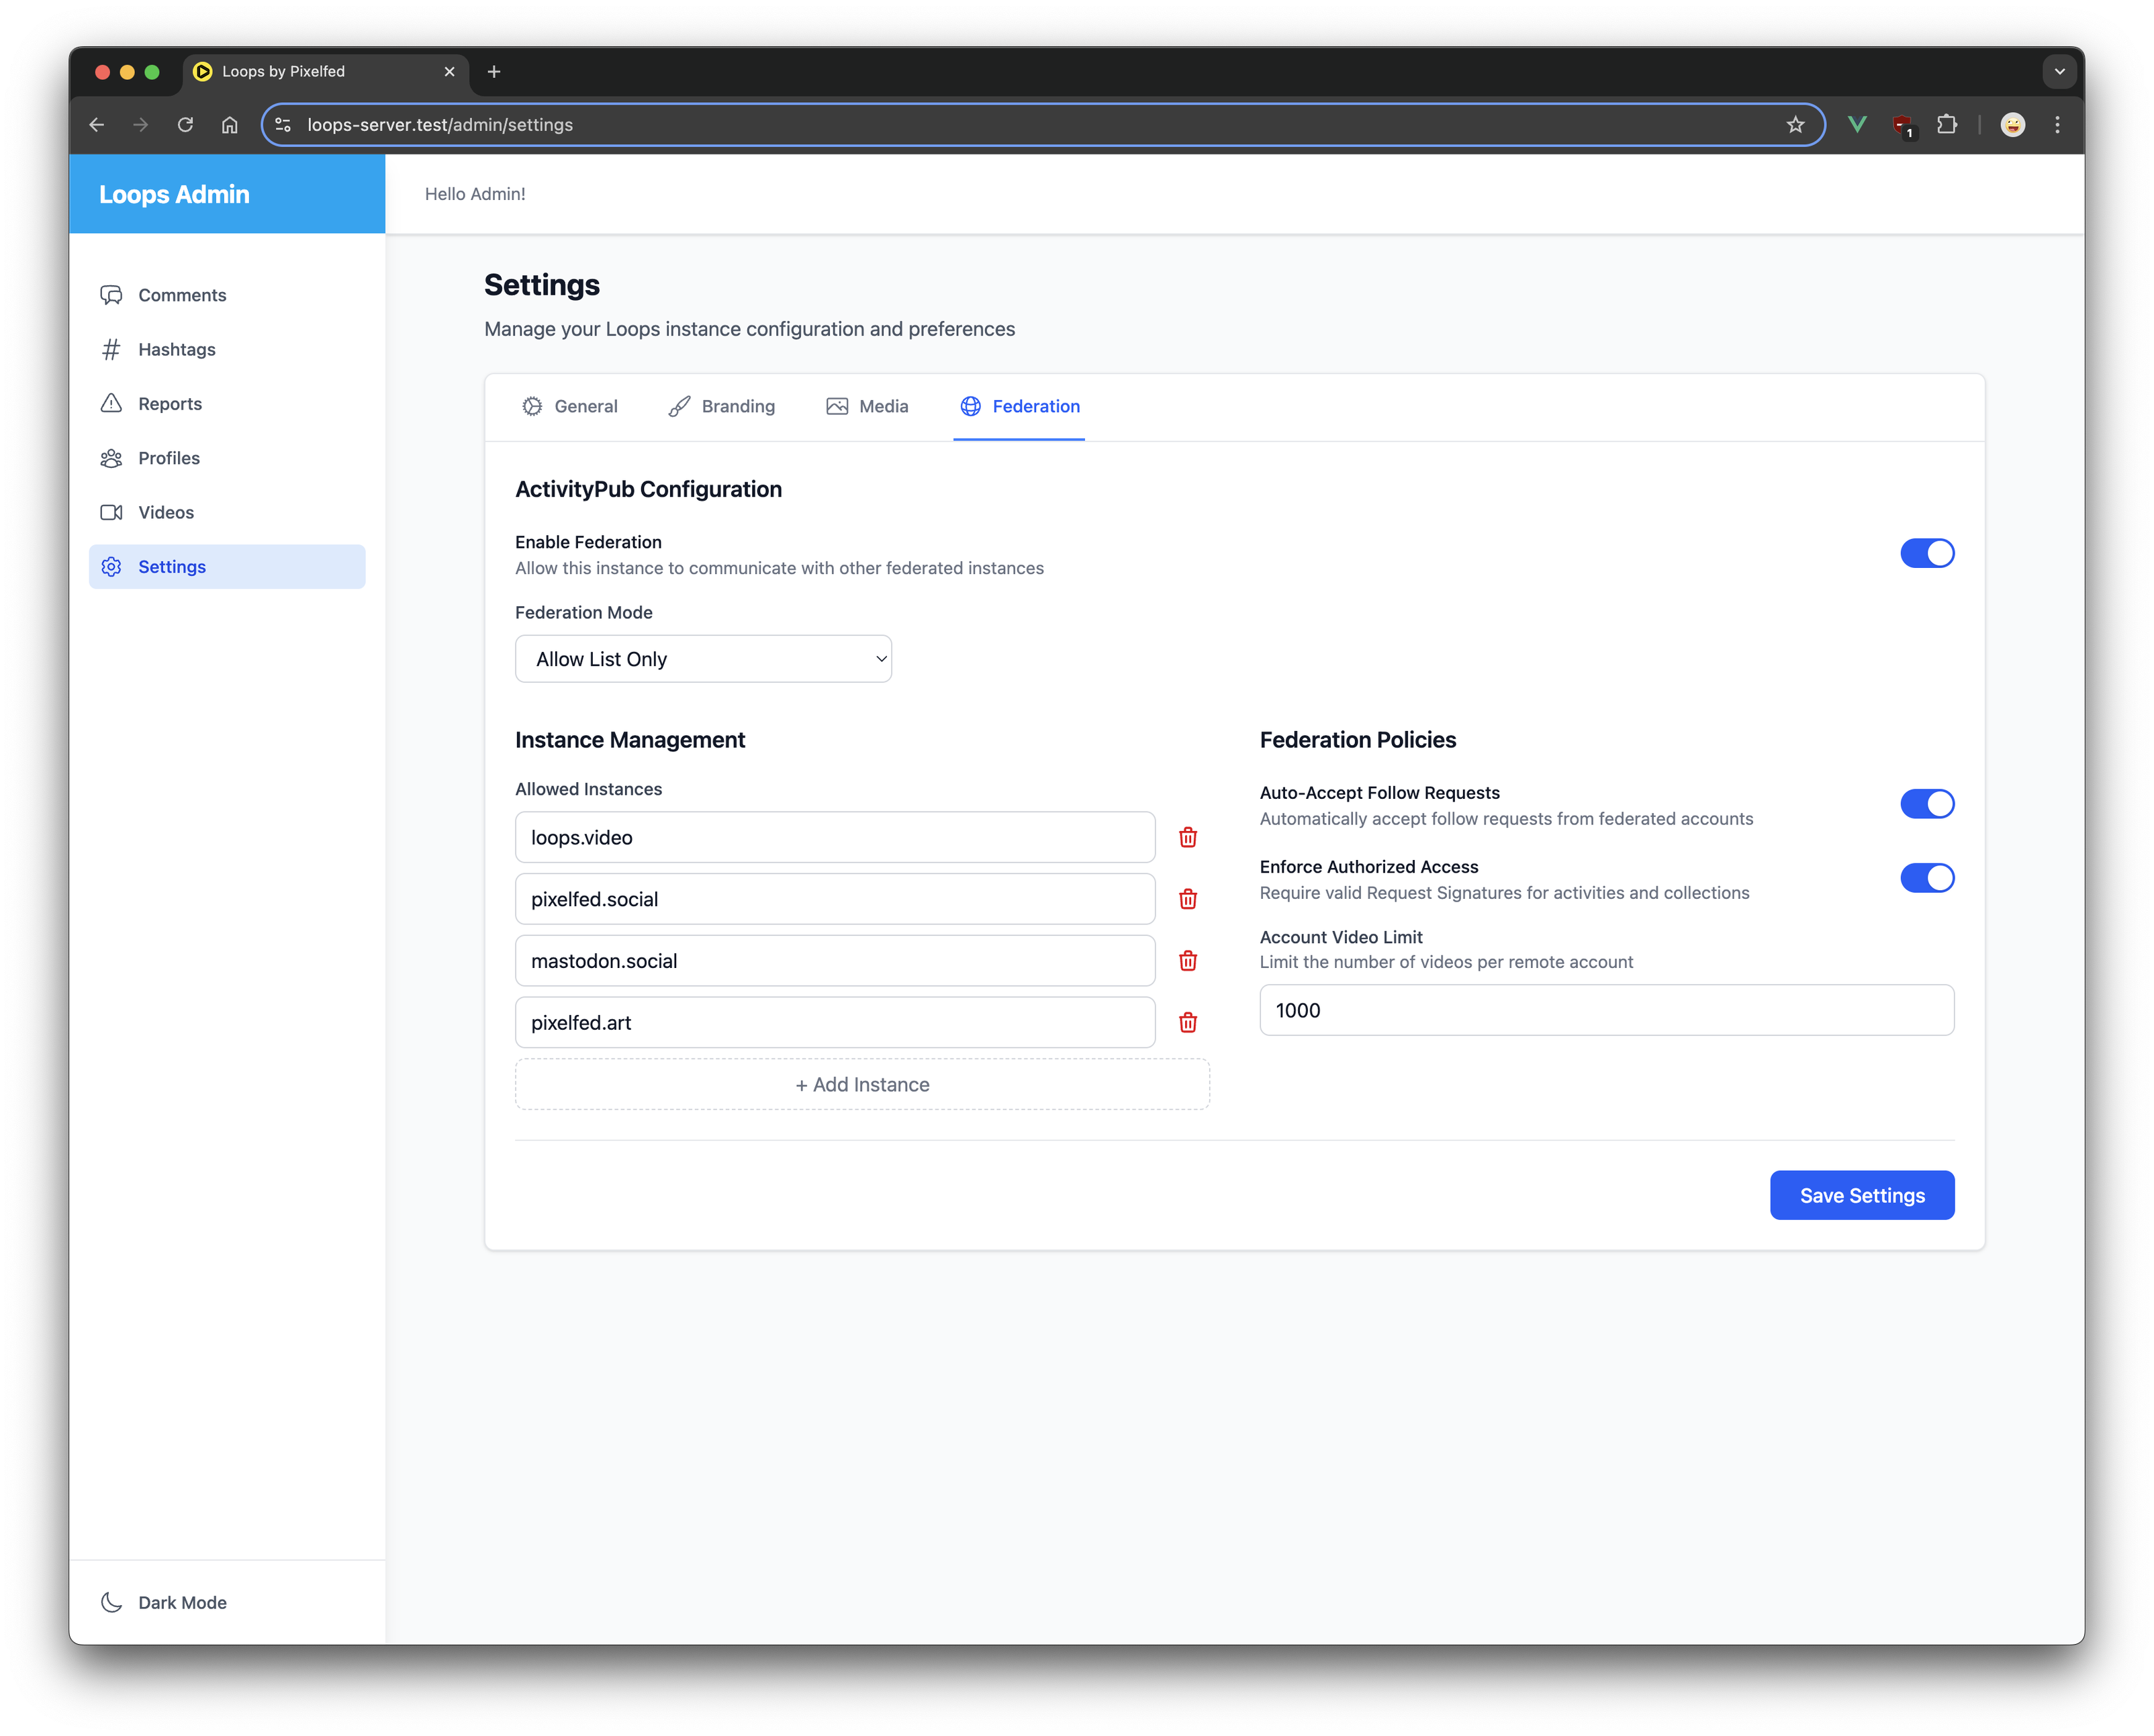Expand the tab search chevron in Chrome
Viewport: 2154px width, 1736px height.
pos(2059,71)
